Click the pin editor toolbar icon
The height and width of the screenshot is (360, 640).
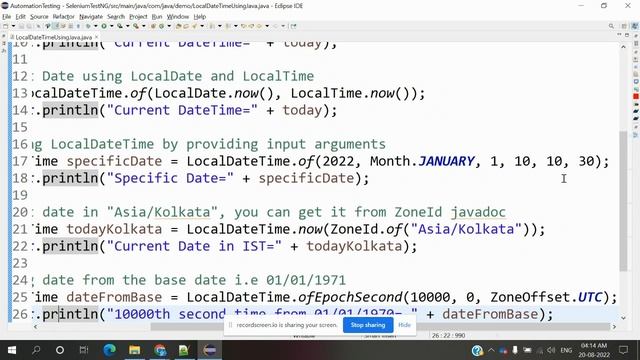click(x=293, y=26)
